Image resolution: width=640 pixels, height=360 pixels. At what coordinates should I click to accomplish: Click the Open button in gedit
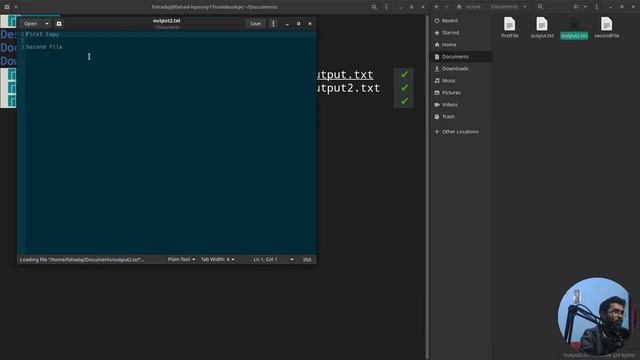pyautogui.click(x=30, y=24)
